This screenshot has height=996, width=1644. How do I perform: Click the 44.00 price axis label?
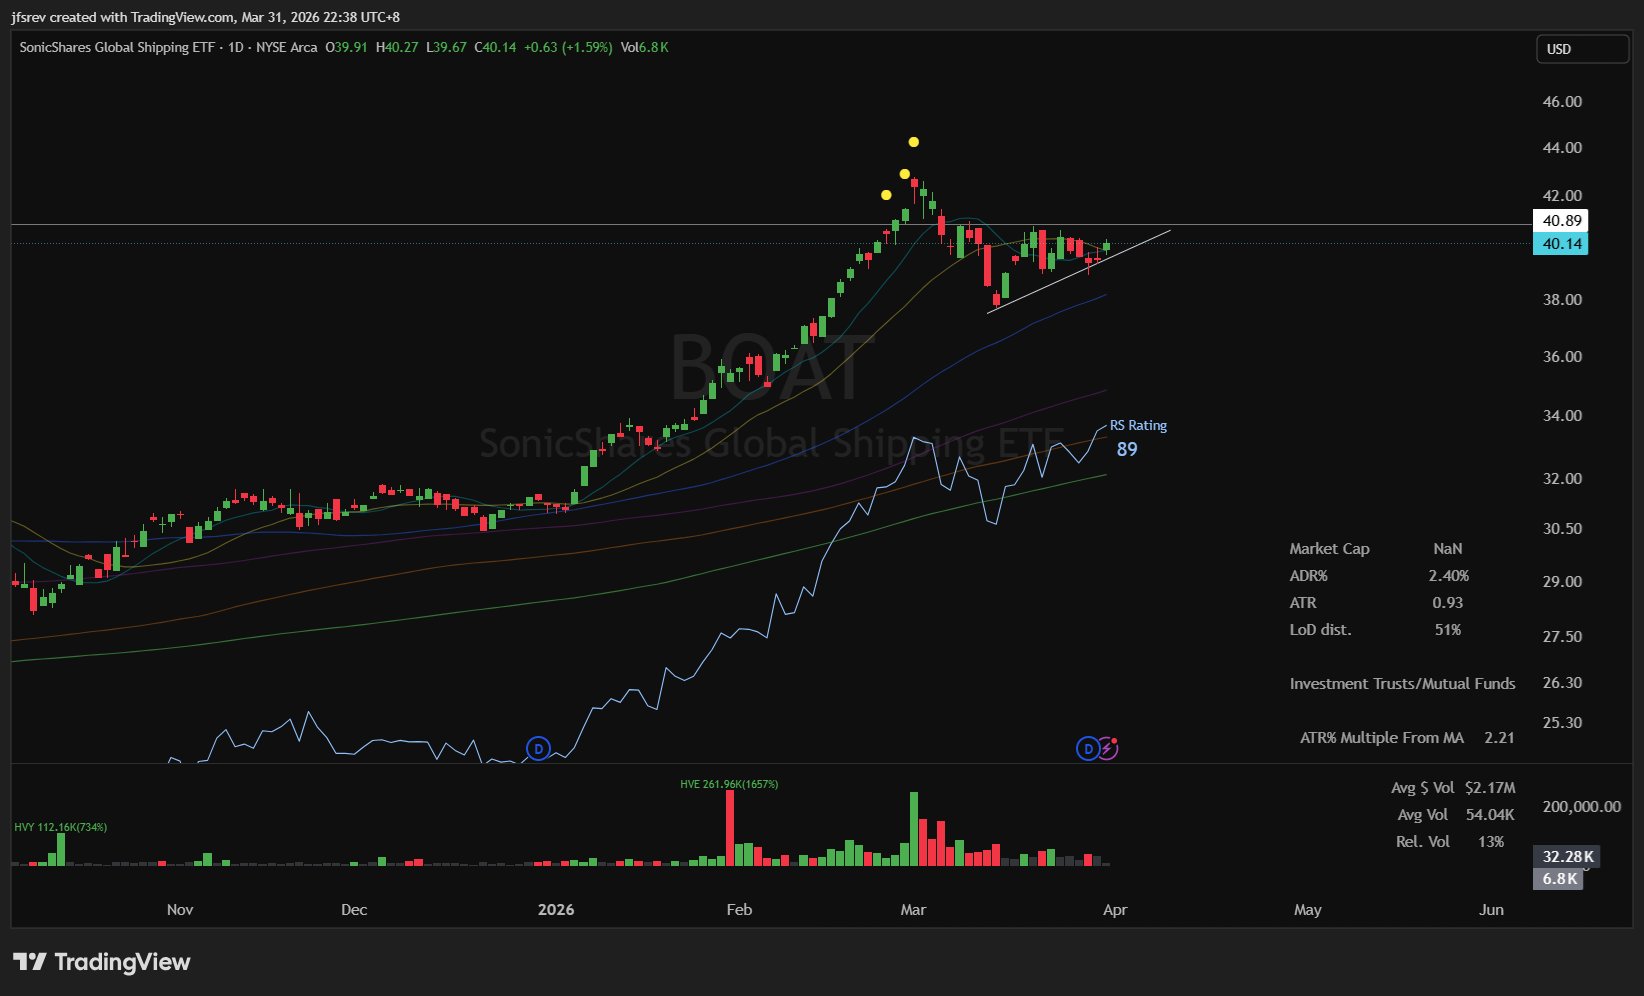point(1562,147)
